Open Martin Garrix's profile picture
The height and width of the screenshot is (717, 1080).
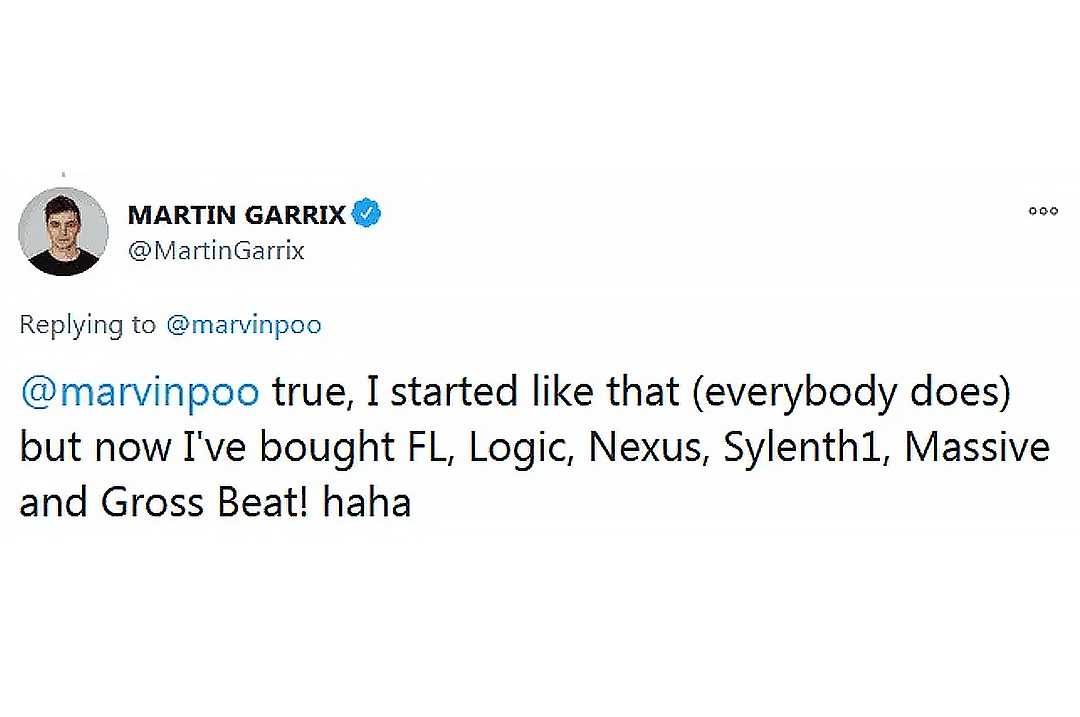click(64, 231)
